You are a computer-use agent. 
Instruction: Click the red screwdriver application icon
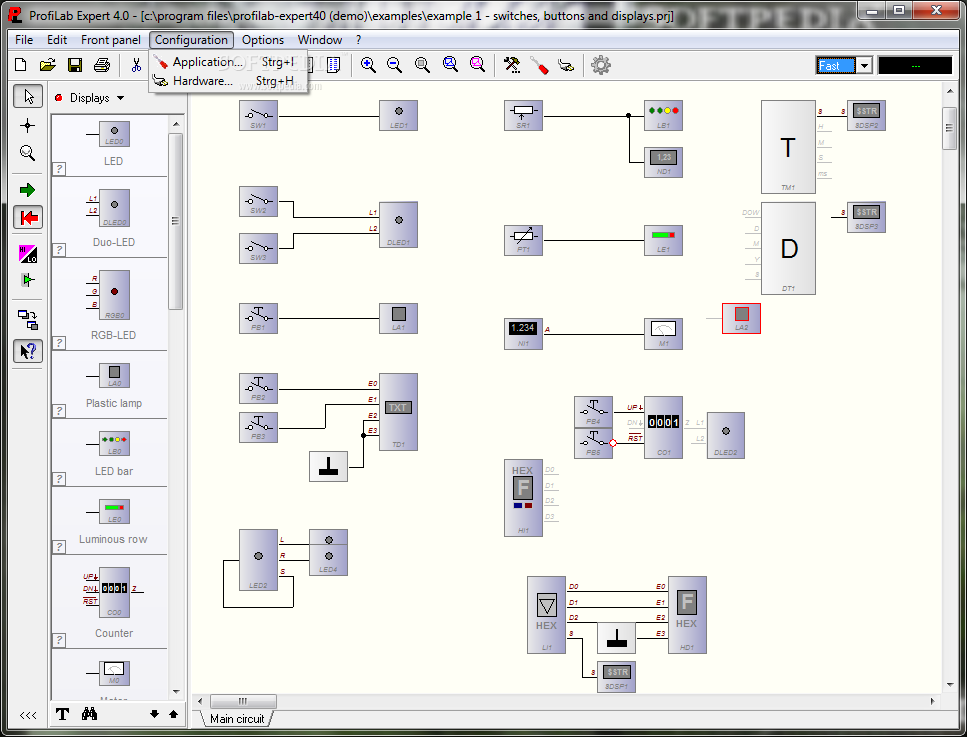[x=539, y=65]
